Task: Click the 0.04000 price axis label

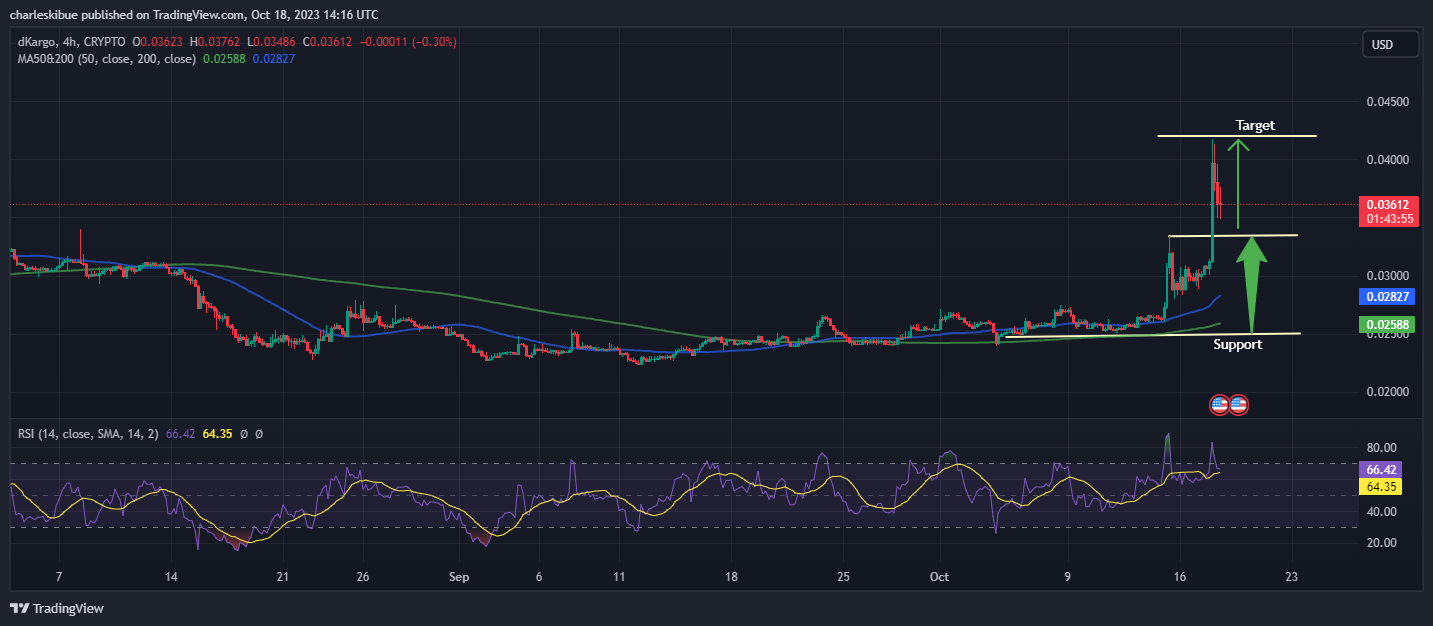Action: (x=1387, y=160)
